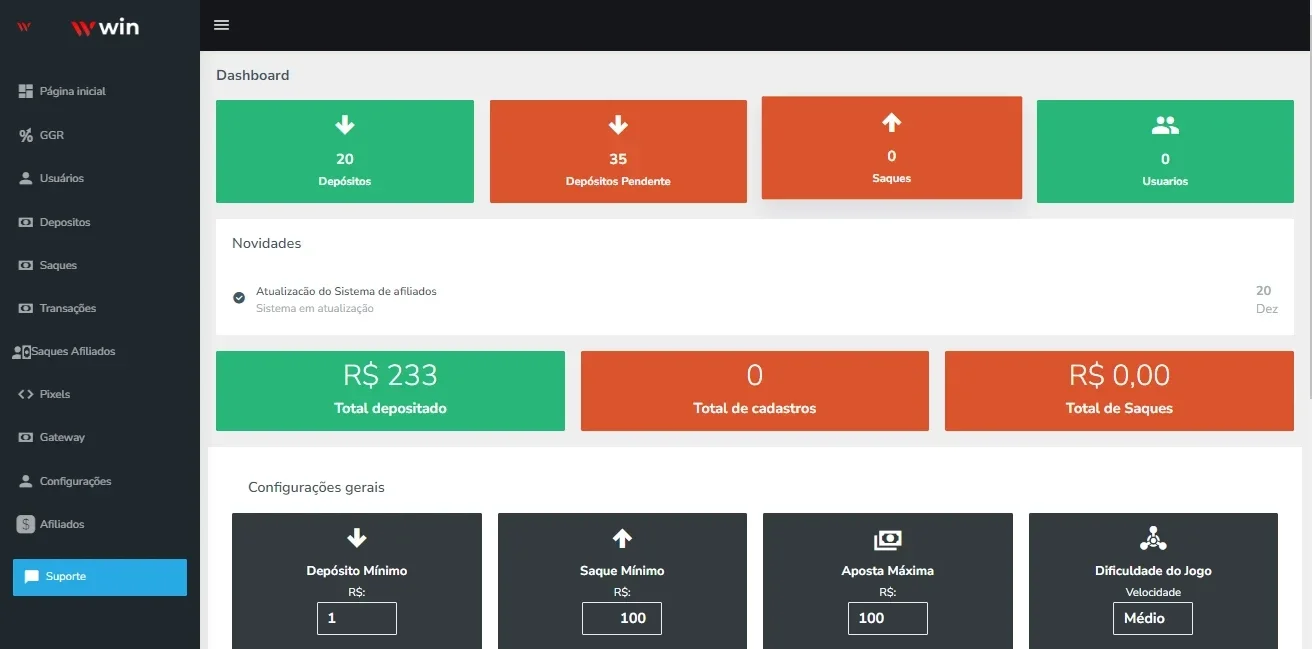Click the Saque Mínimo up arrow icon

(622, 538)
